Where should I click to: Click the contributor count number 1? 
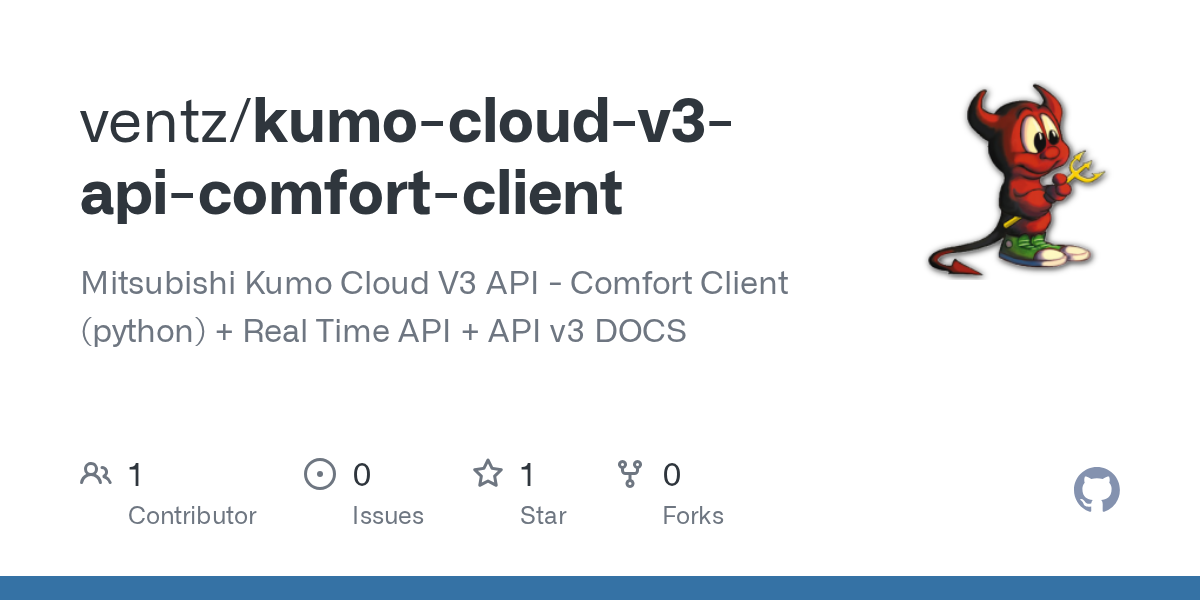coord(137,475)
